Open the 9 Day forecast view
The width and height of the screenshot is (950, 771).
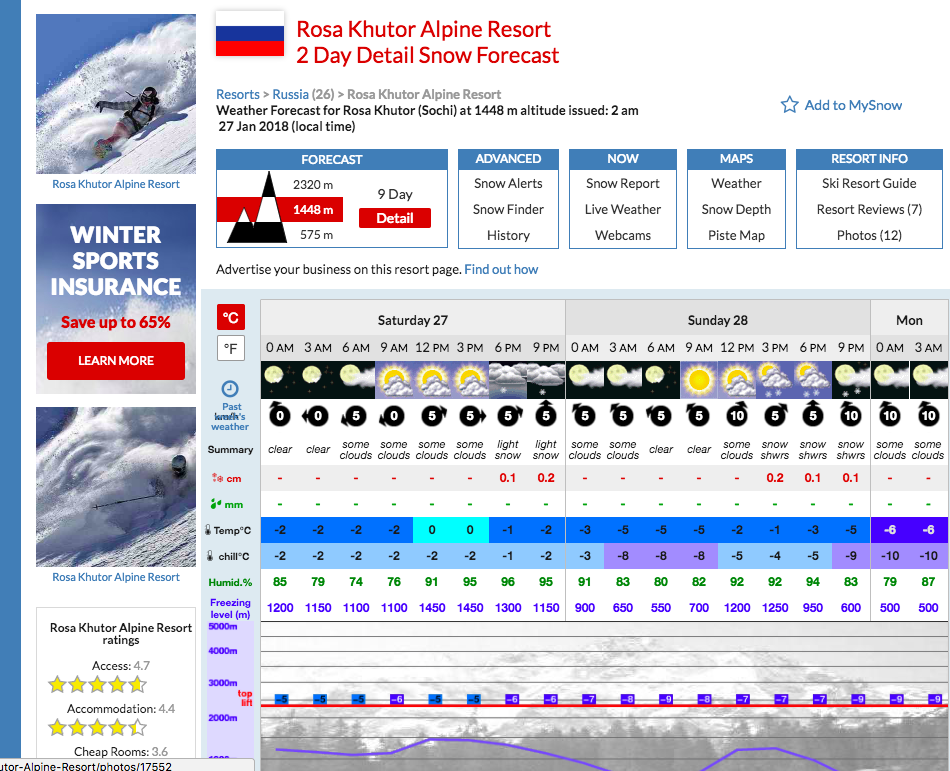(395, 194)
